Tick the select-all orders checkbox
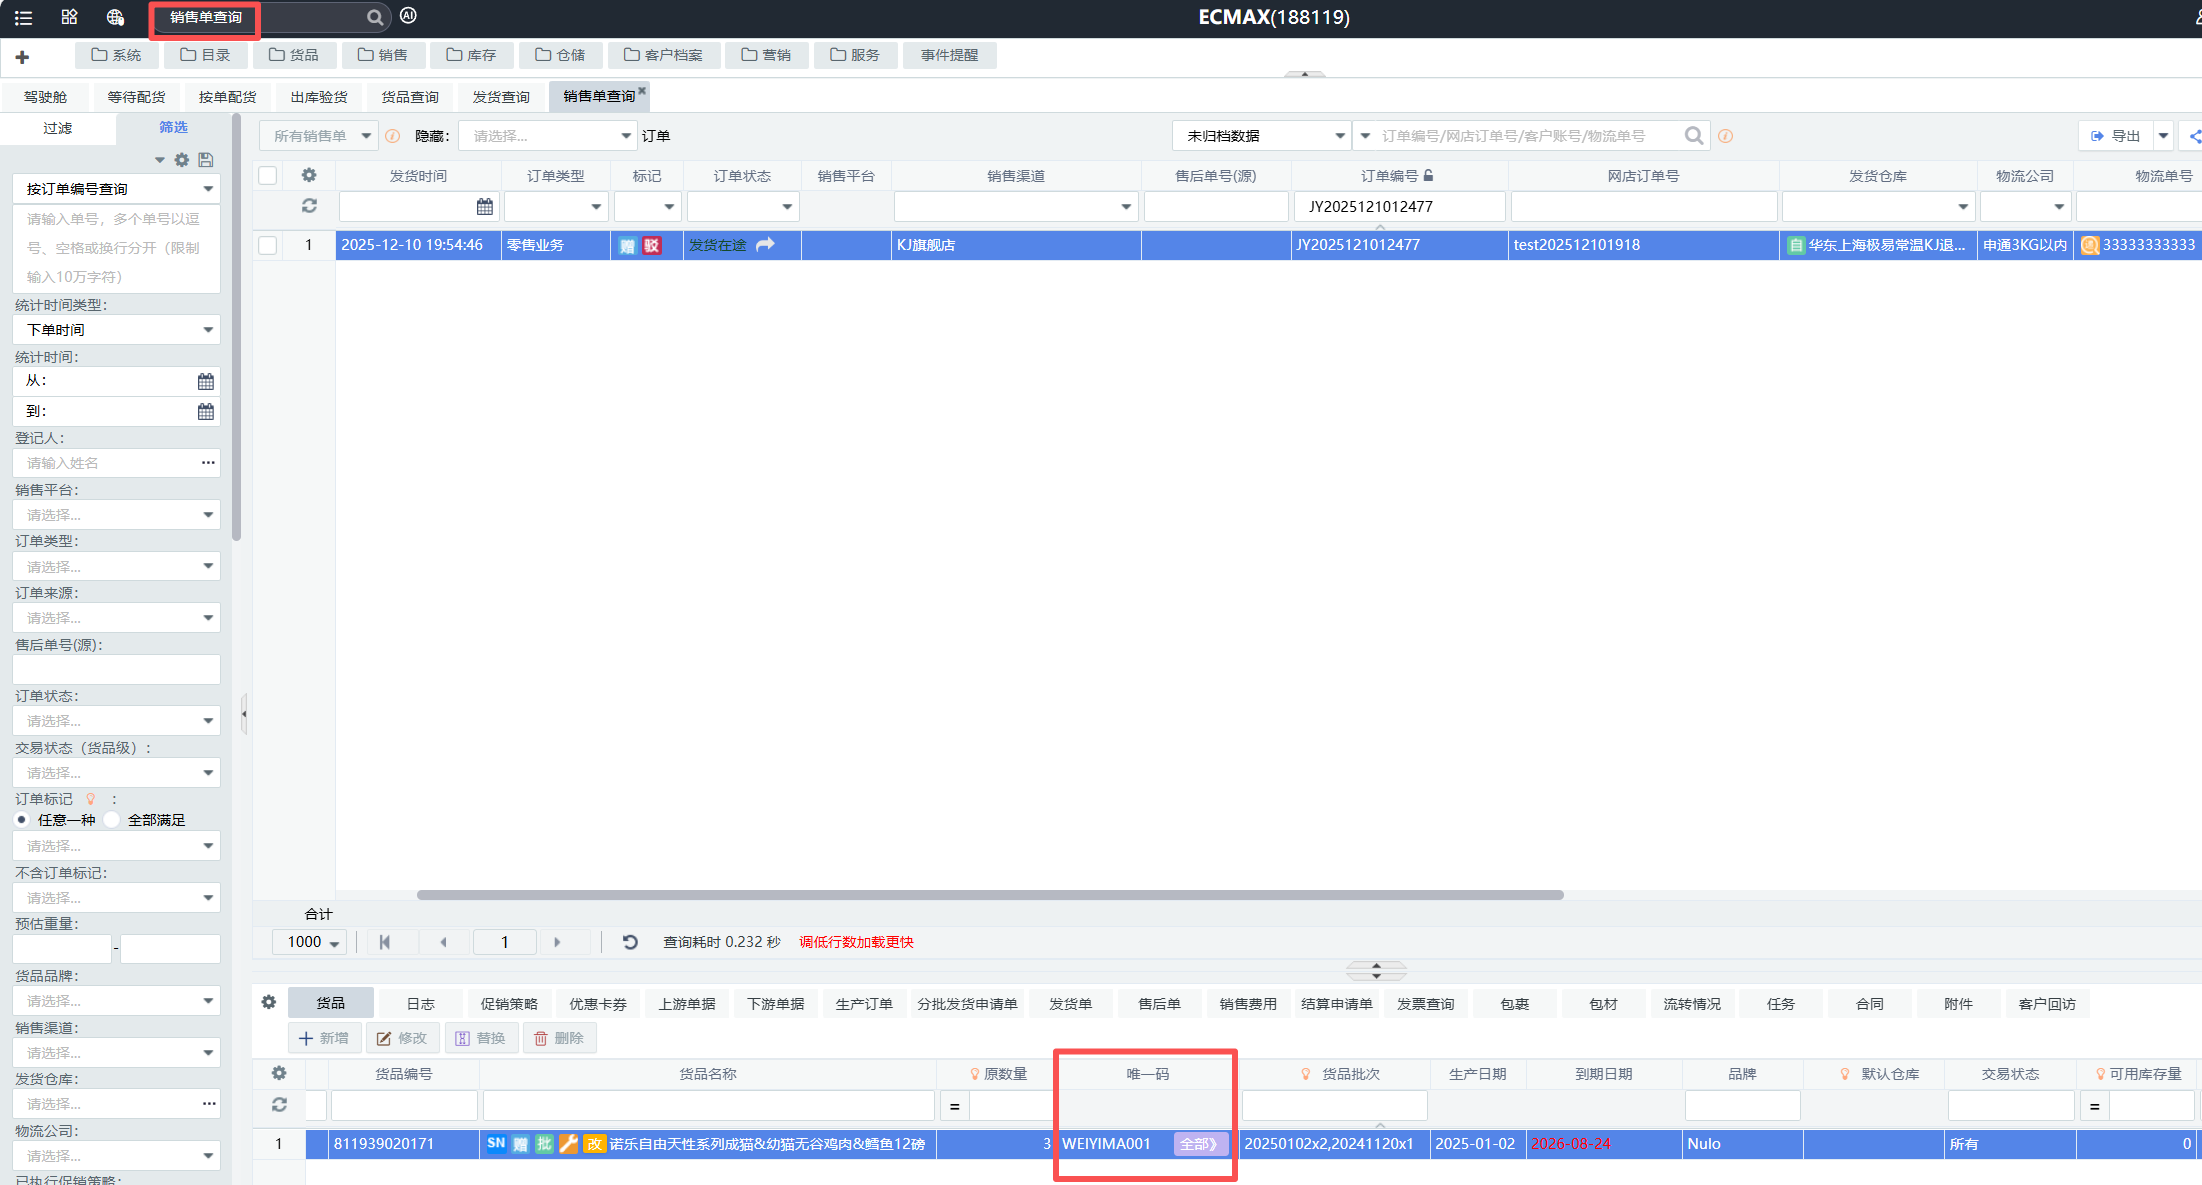This screenshot has height=1185, width=2202. (268, 176)
